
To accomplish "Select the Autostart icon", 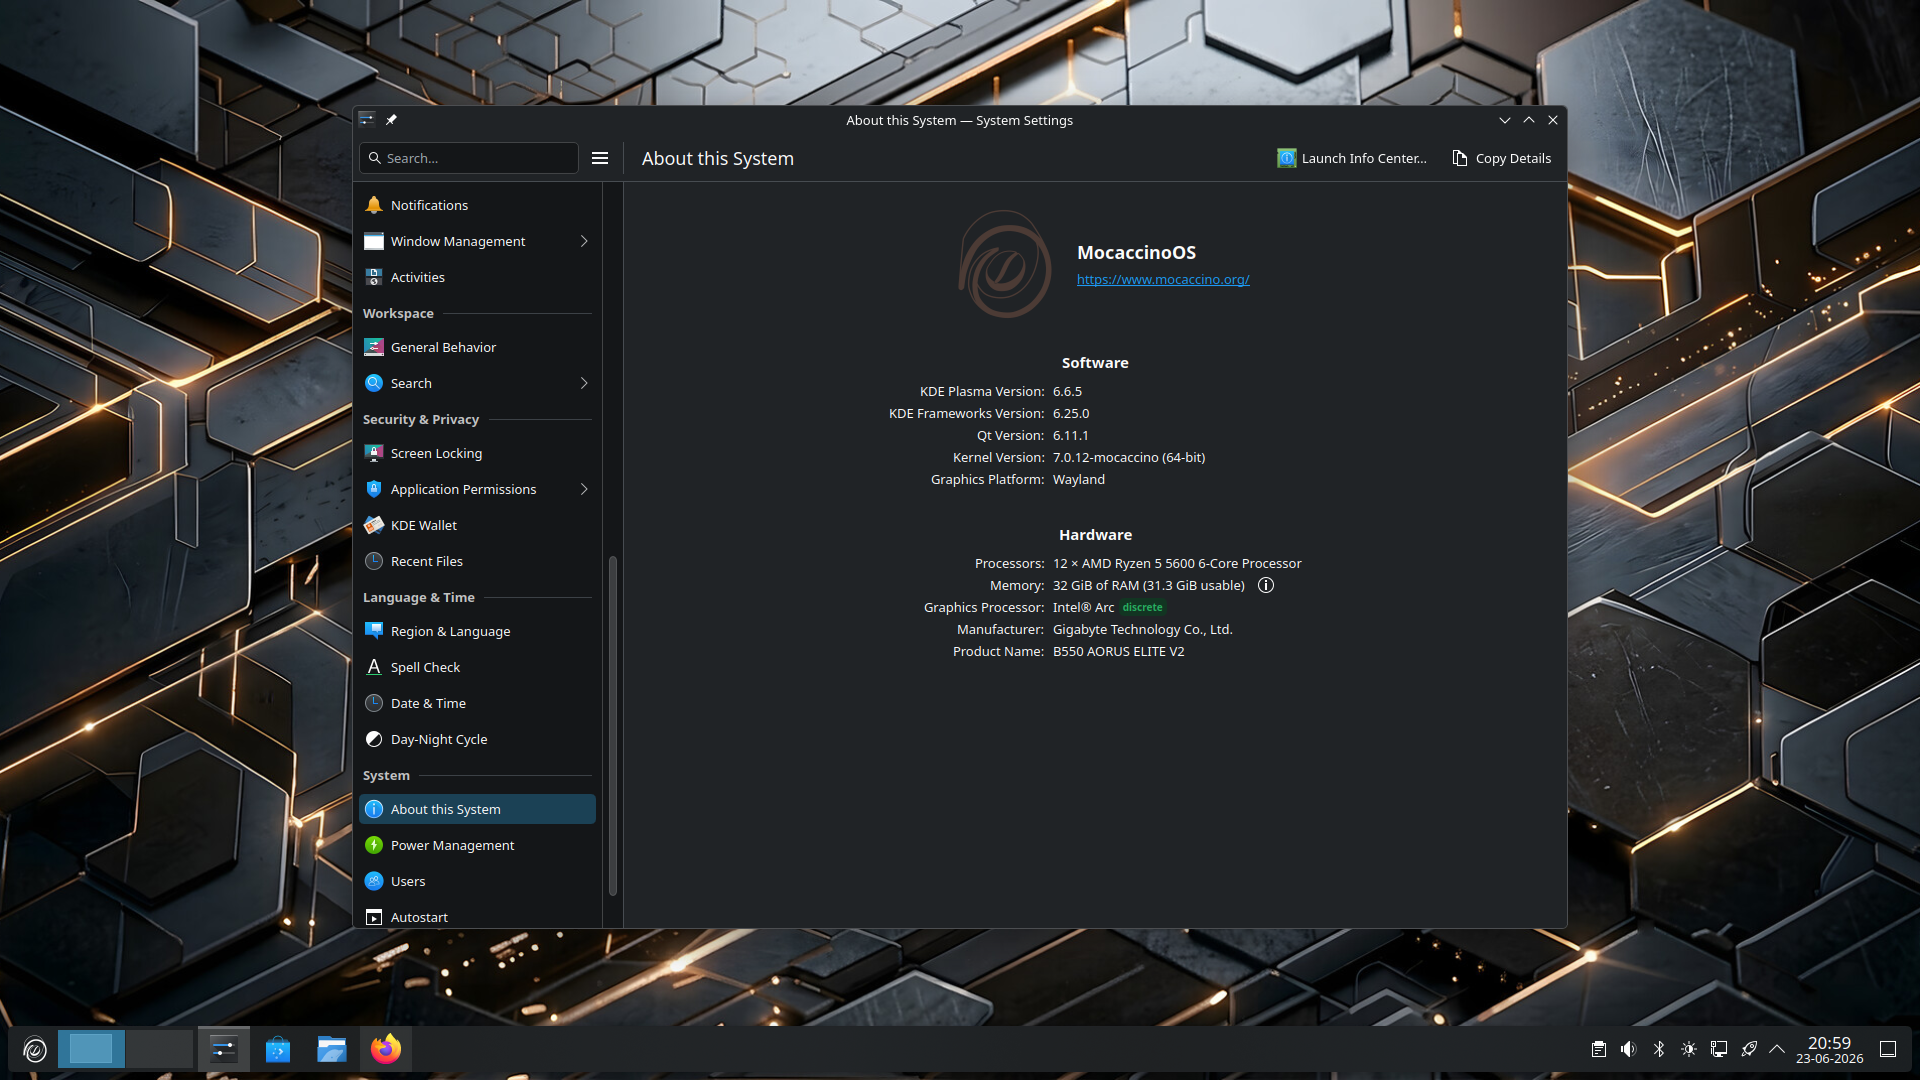I will [x=374, y=917].
